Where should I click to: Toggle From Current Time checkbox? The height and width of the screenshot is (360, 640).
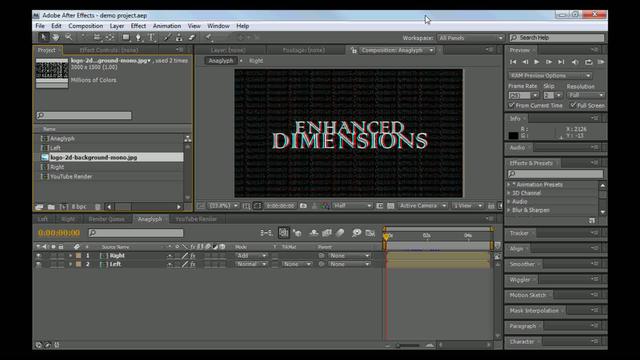[x=511, y=105]
